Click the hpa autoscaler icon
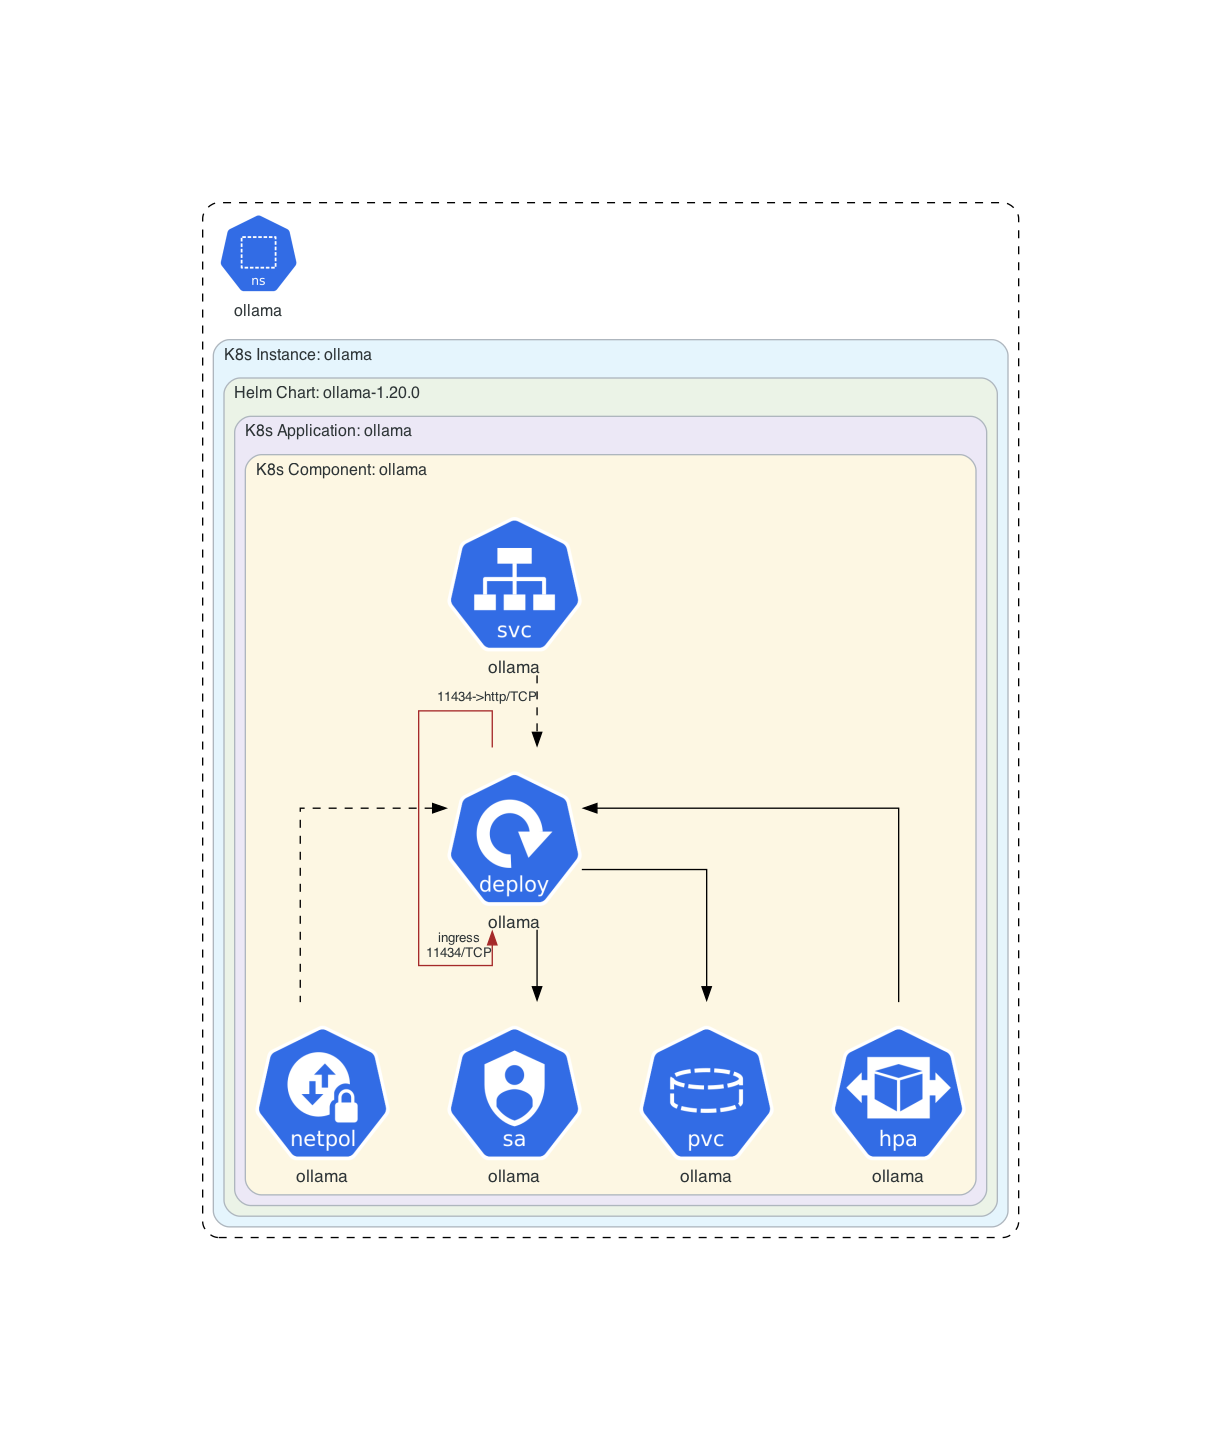Viewport: 1221px width, 1440px height. pos(898,1094)
